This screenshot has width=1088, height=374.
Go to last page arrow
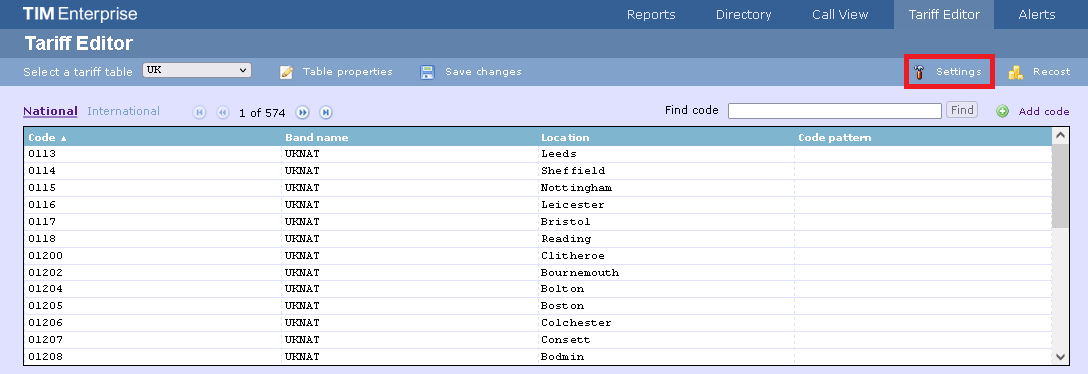click(326, 112)
